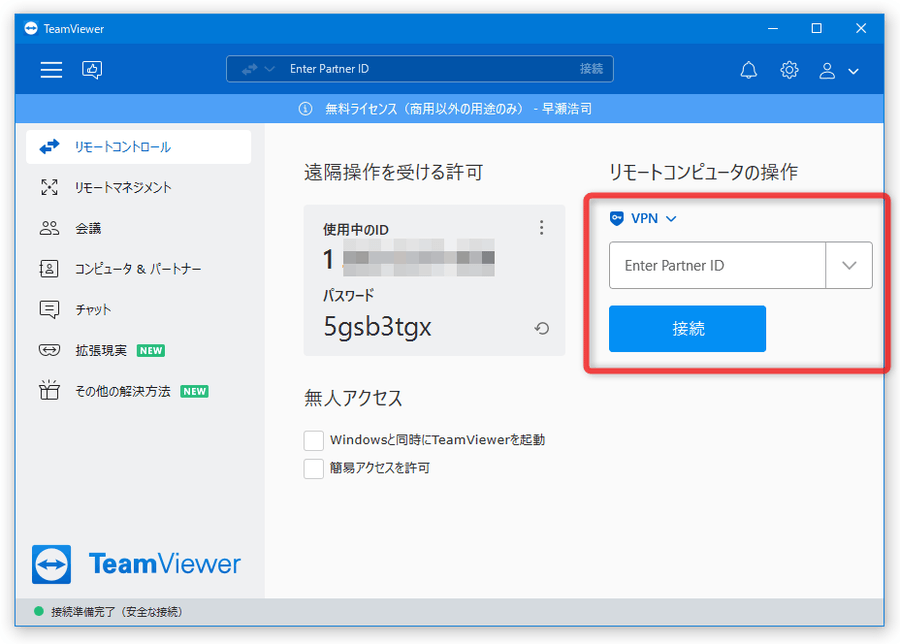Click the TeamViewer logo at bottom left
Image resolution: width=900 pixels, height=644 pixels.
pos(136,564)
